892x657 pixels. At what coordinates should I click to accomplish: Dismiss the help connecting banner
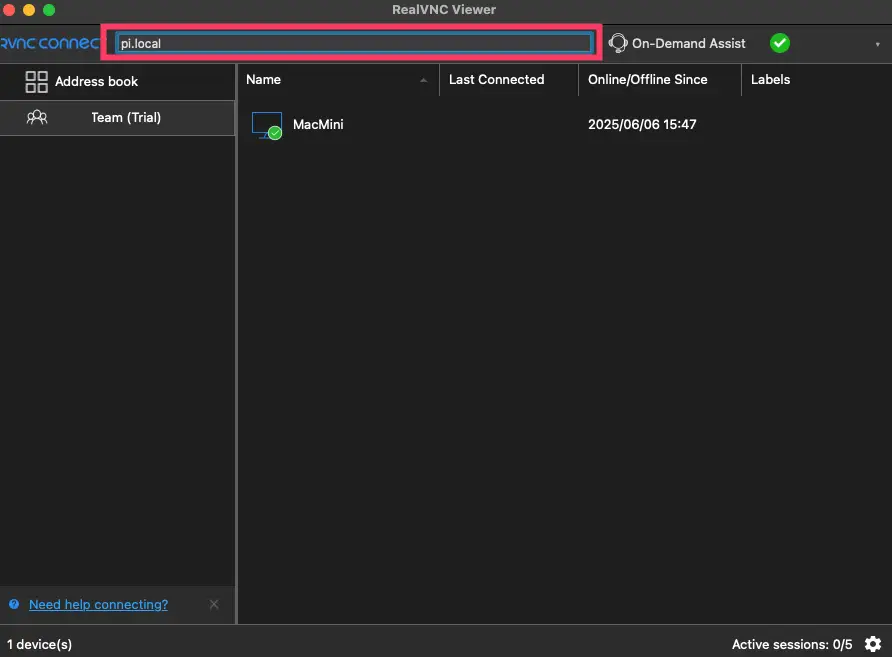click(214, 604)
